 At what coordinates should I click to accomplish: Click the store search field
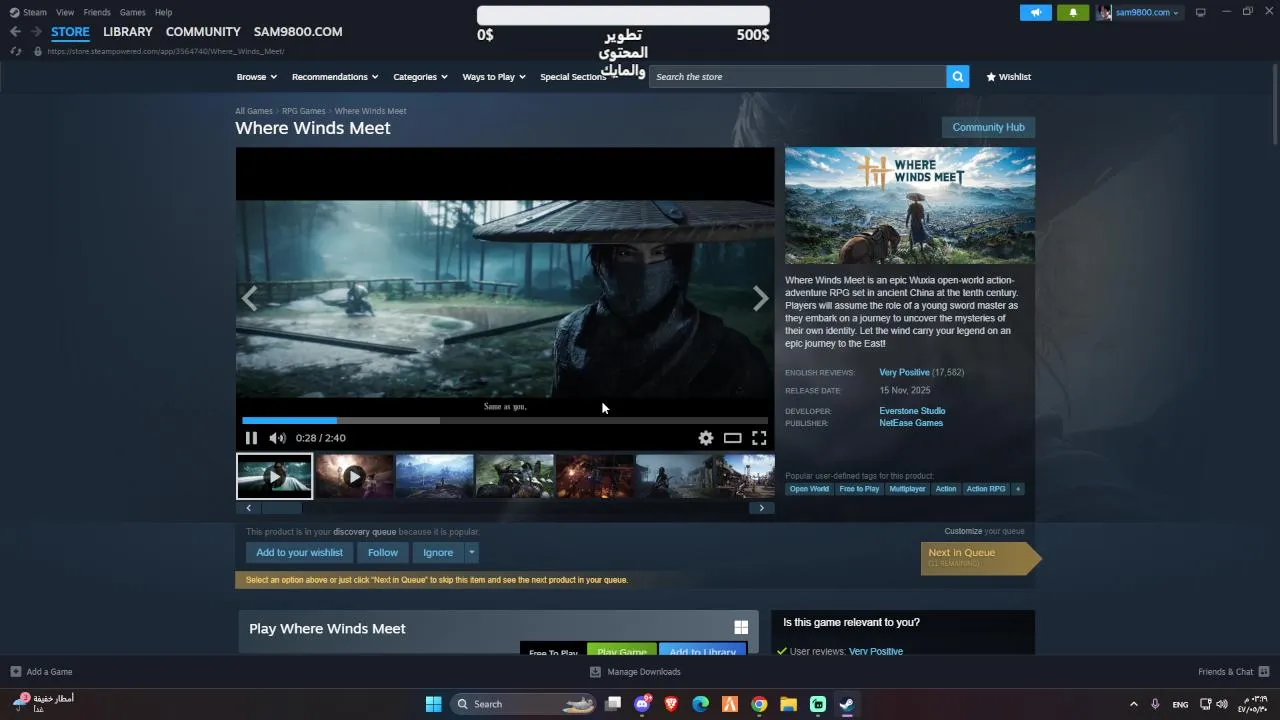pos(798,77)
